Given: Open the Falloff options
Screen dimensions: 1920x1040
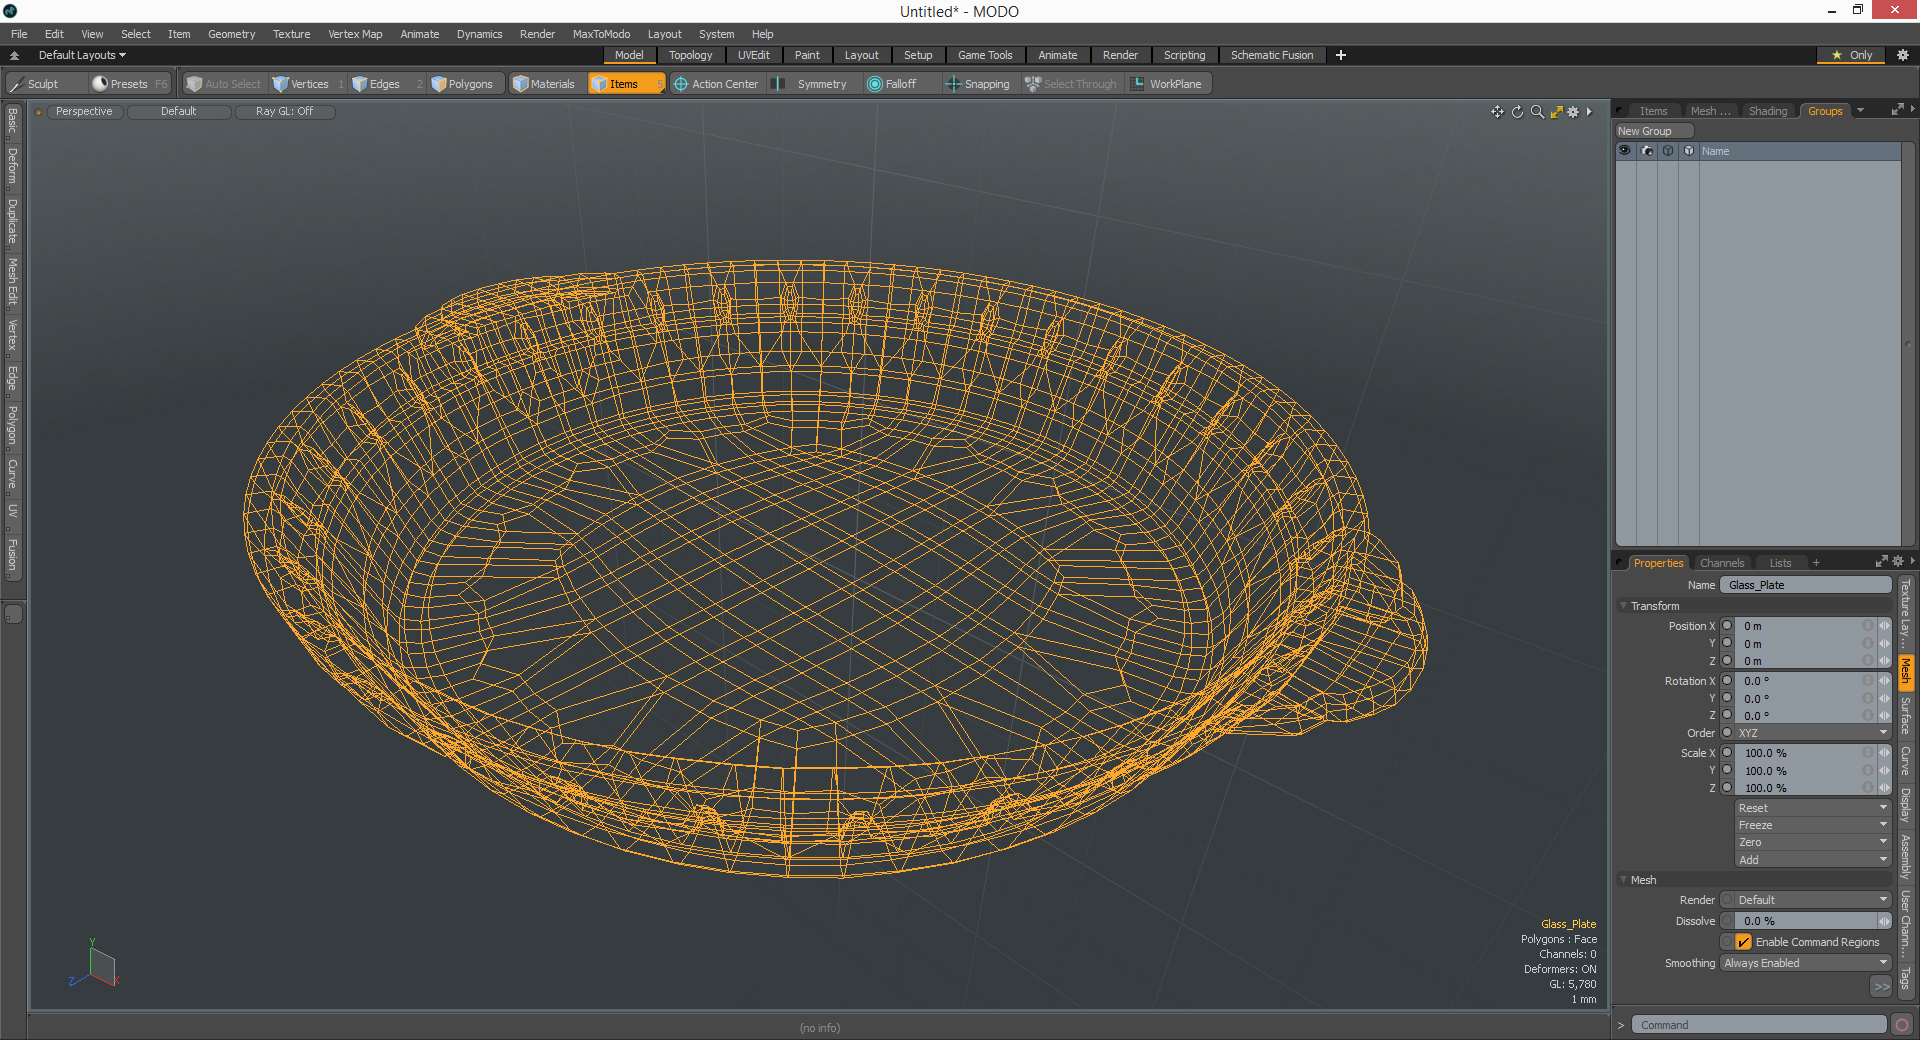Looking at the screenshot, I should [900, 84].
